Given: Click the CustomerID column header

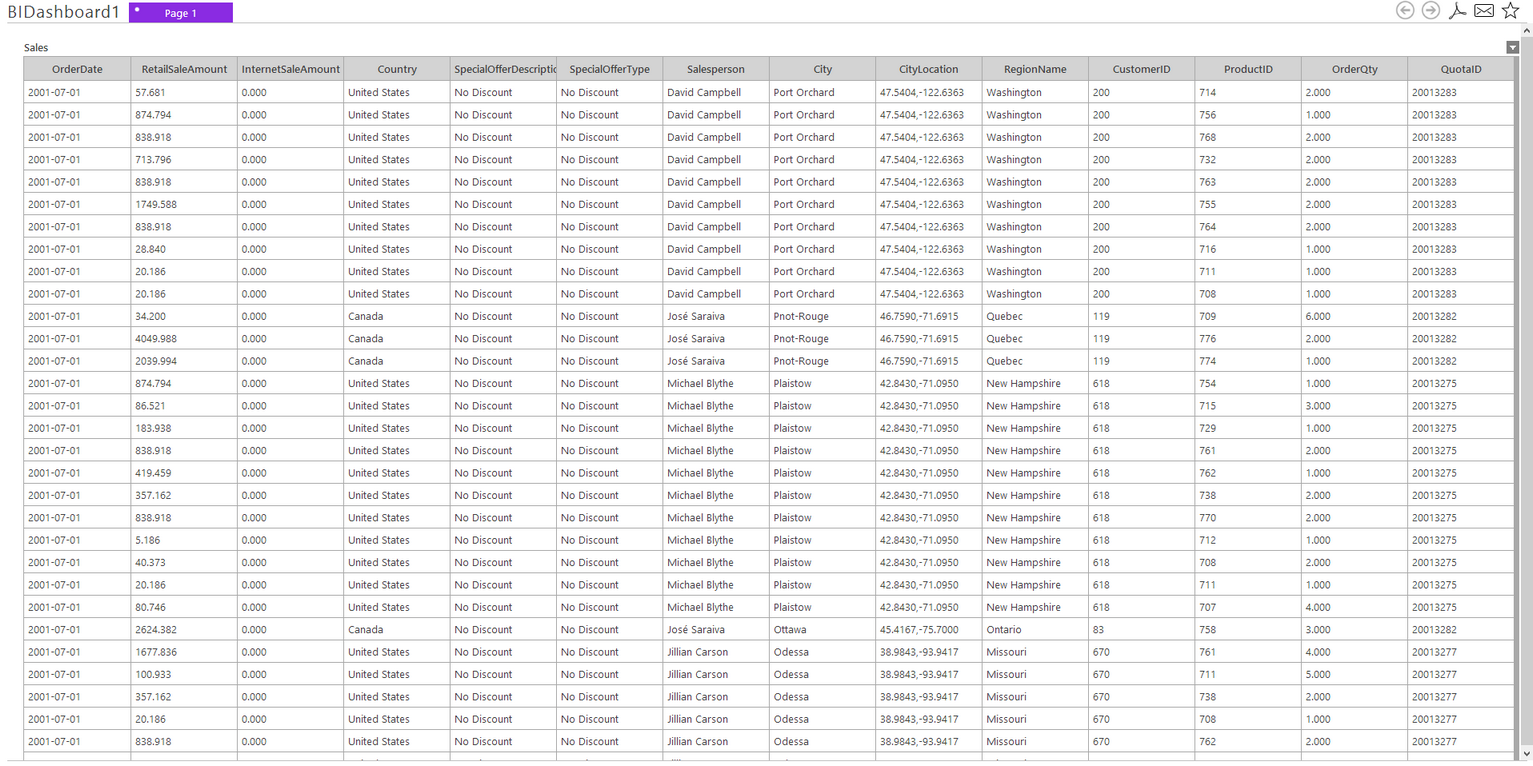Looking at the screenshot, I should coord(1141,69).
